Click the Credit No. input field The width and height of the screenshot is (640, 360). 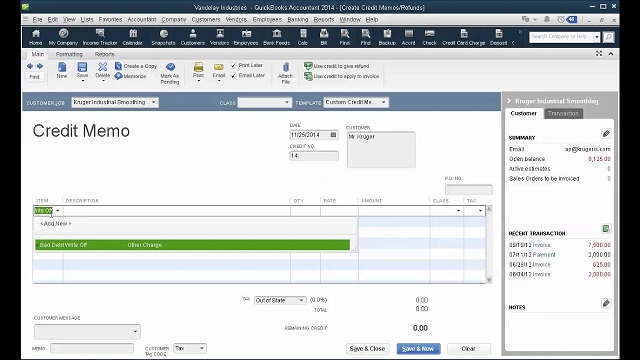tap(314, 156)
